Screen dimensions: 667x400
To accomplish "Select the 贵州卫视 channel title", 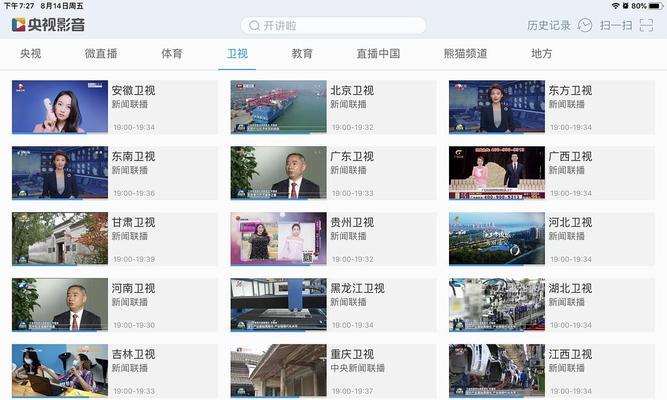I will coord(352,223).
